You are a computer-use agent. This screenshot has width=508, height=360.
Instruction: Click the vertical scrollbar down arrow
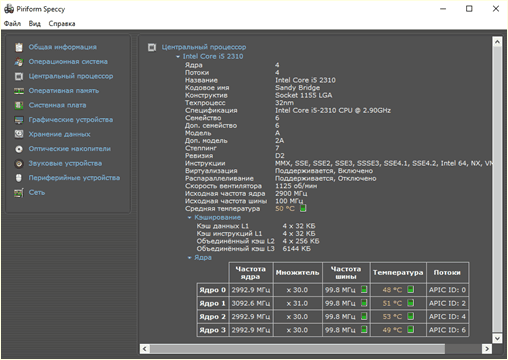(x=497, y=338)
